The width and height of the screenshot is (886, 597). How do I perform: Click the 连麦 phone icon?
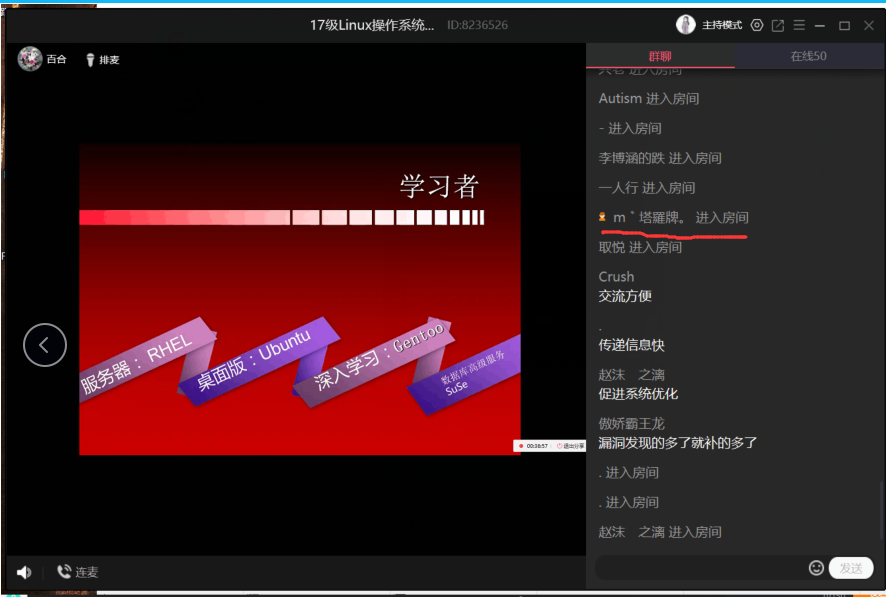click(63, 572)
